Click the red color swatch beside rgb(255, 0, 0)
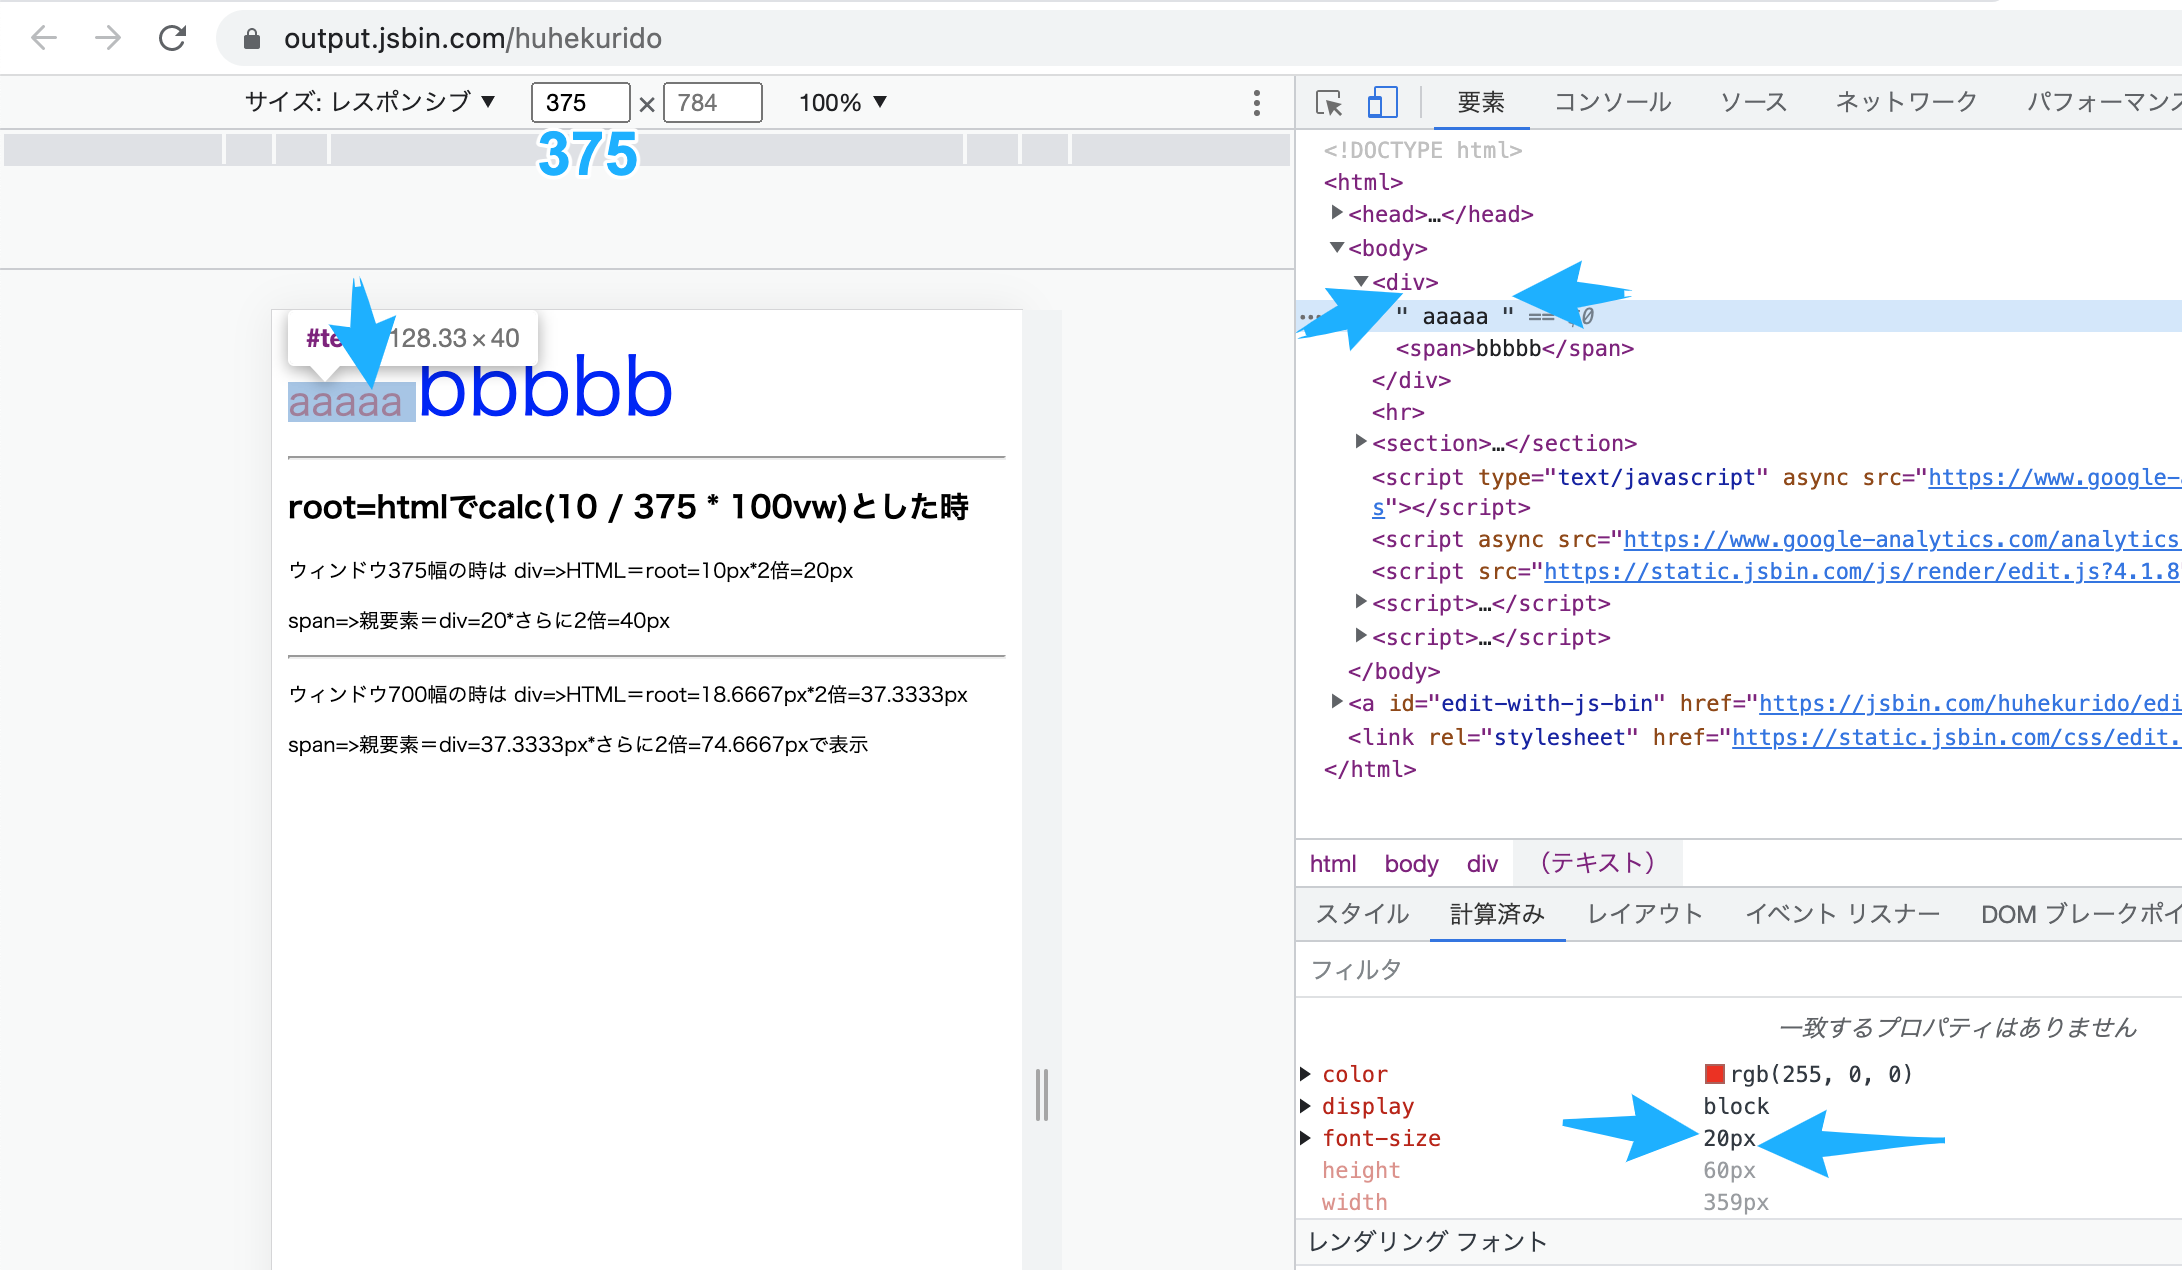2182x1270 pixels. click(x=1714, y=1074)
